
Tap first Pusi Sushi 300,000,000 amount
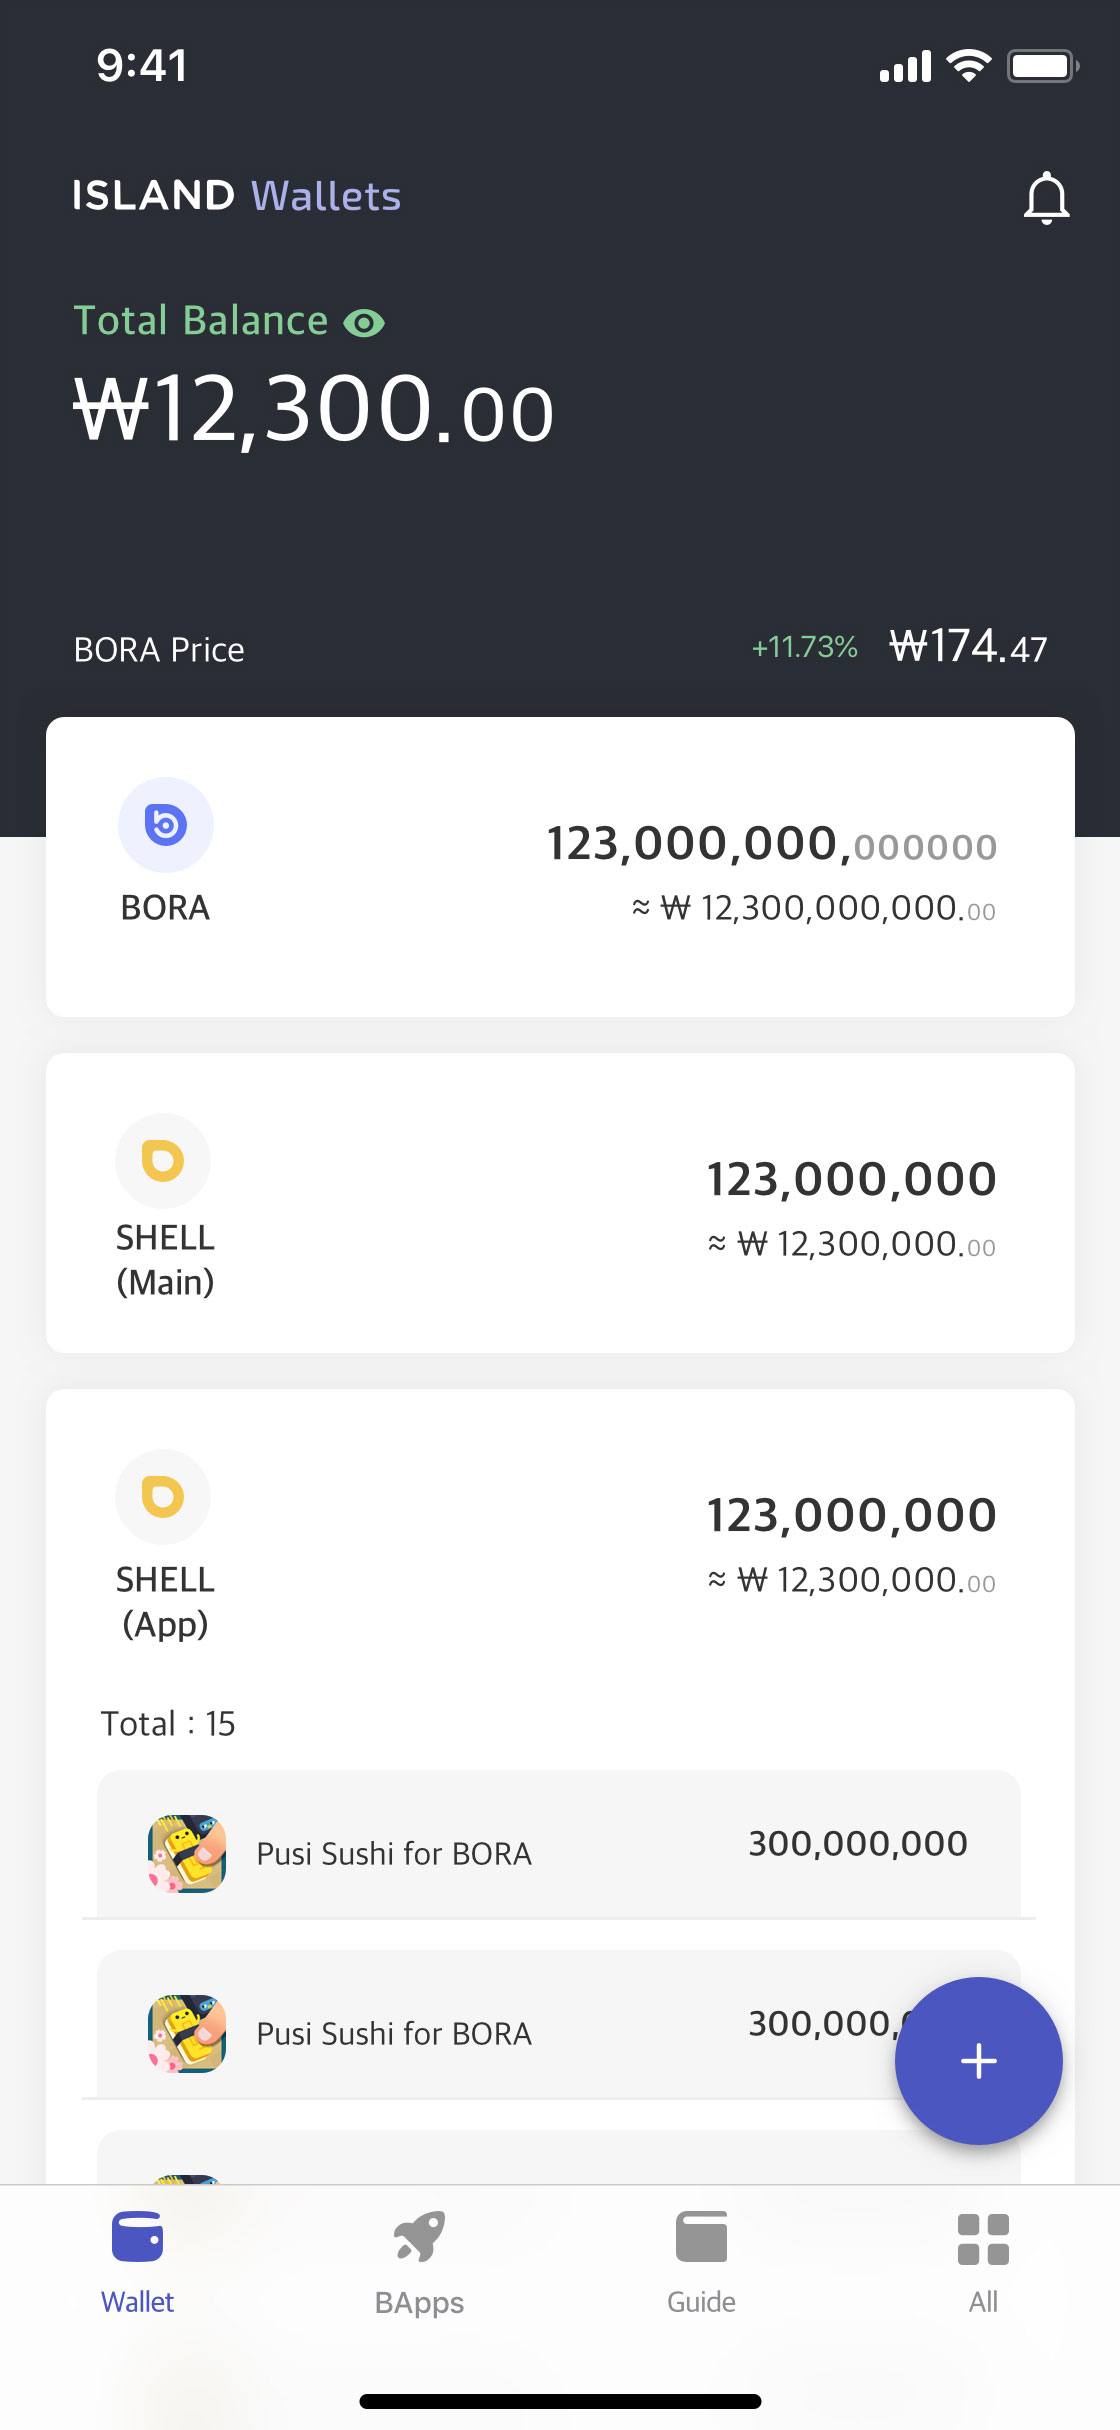(x=858, y=1843)
